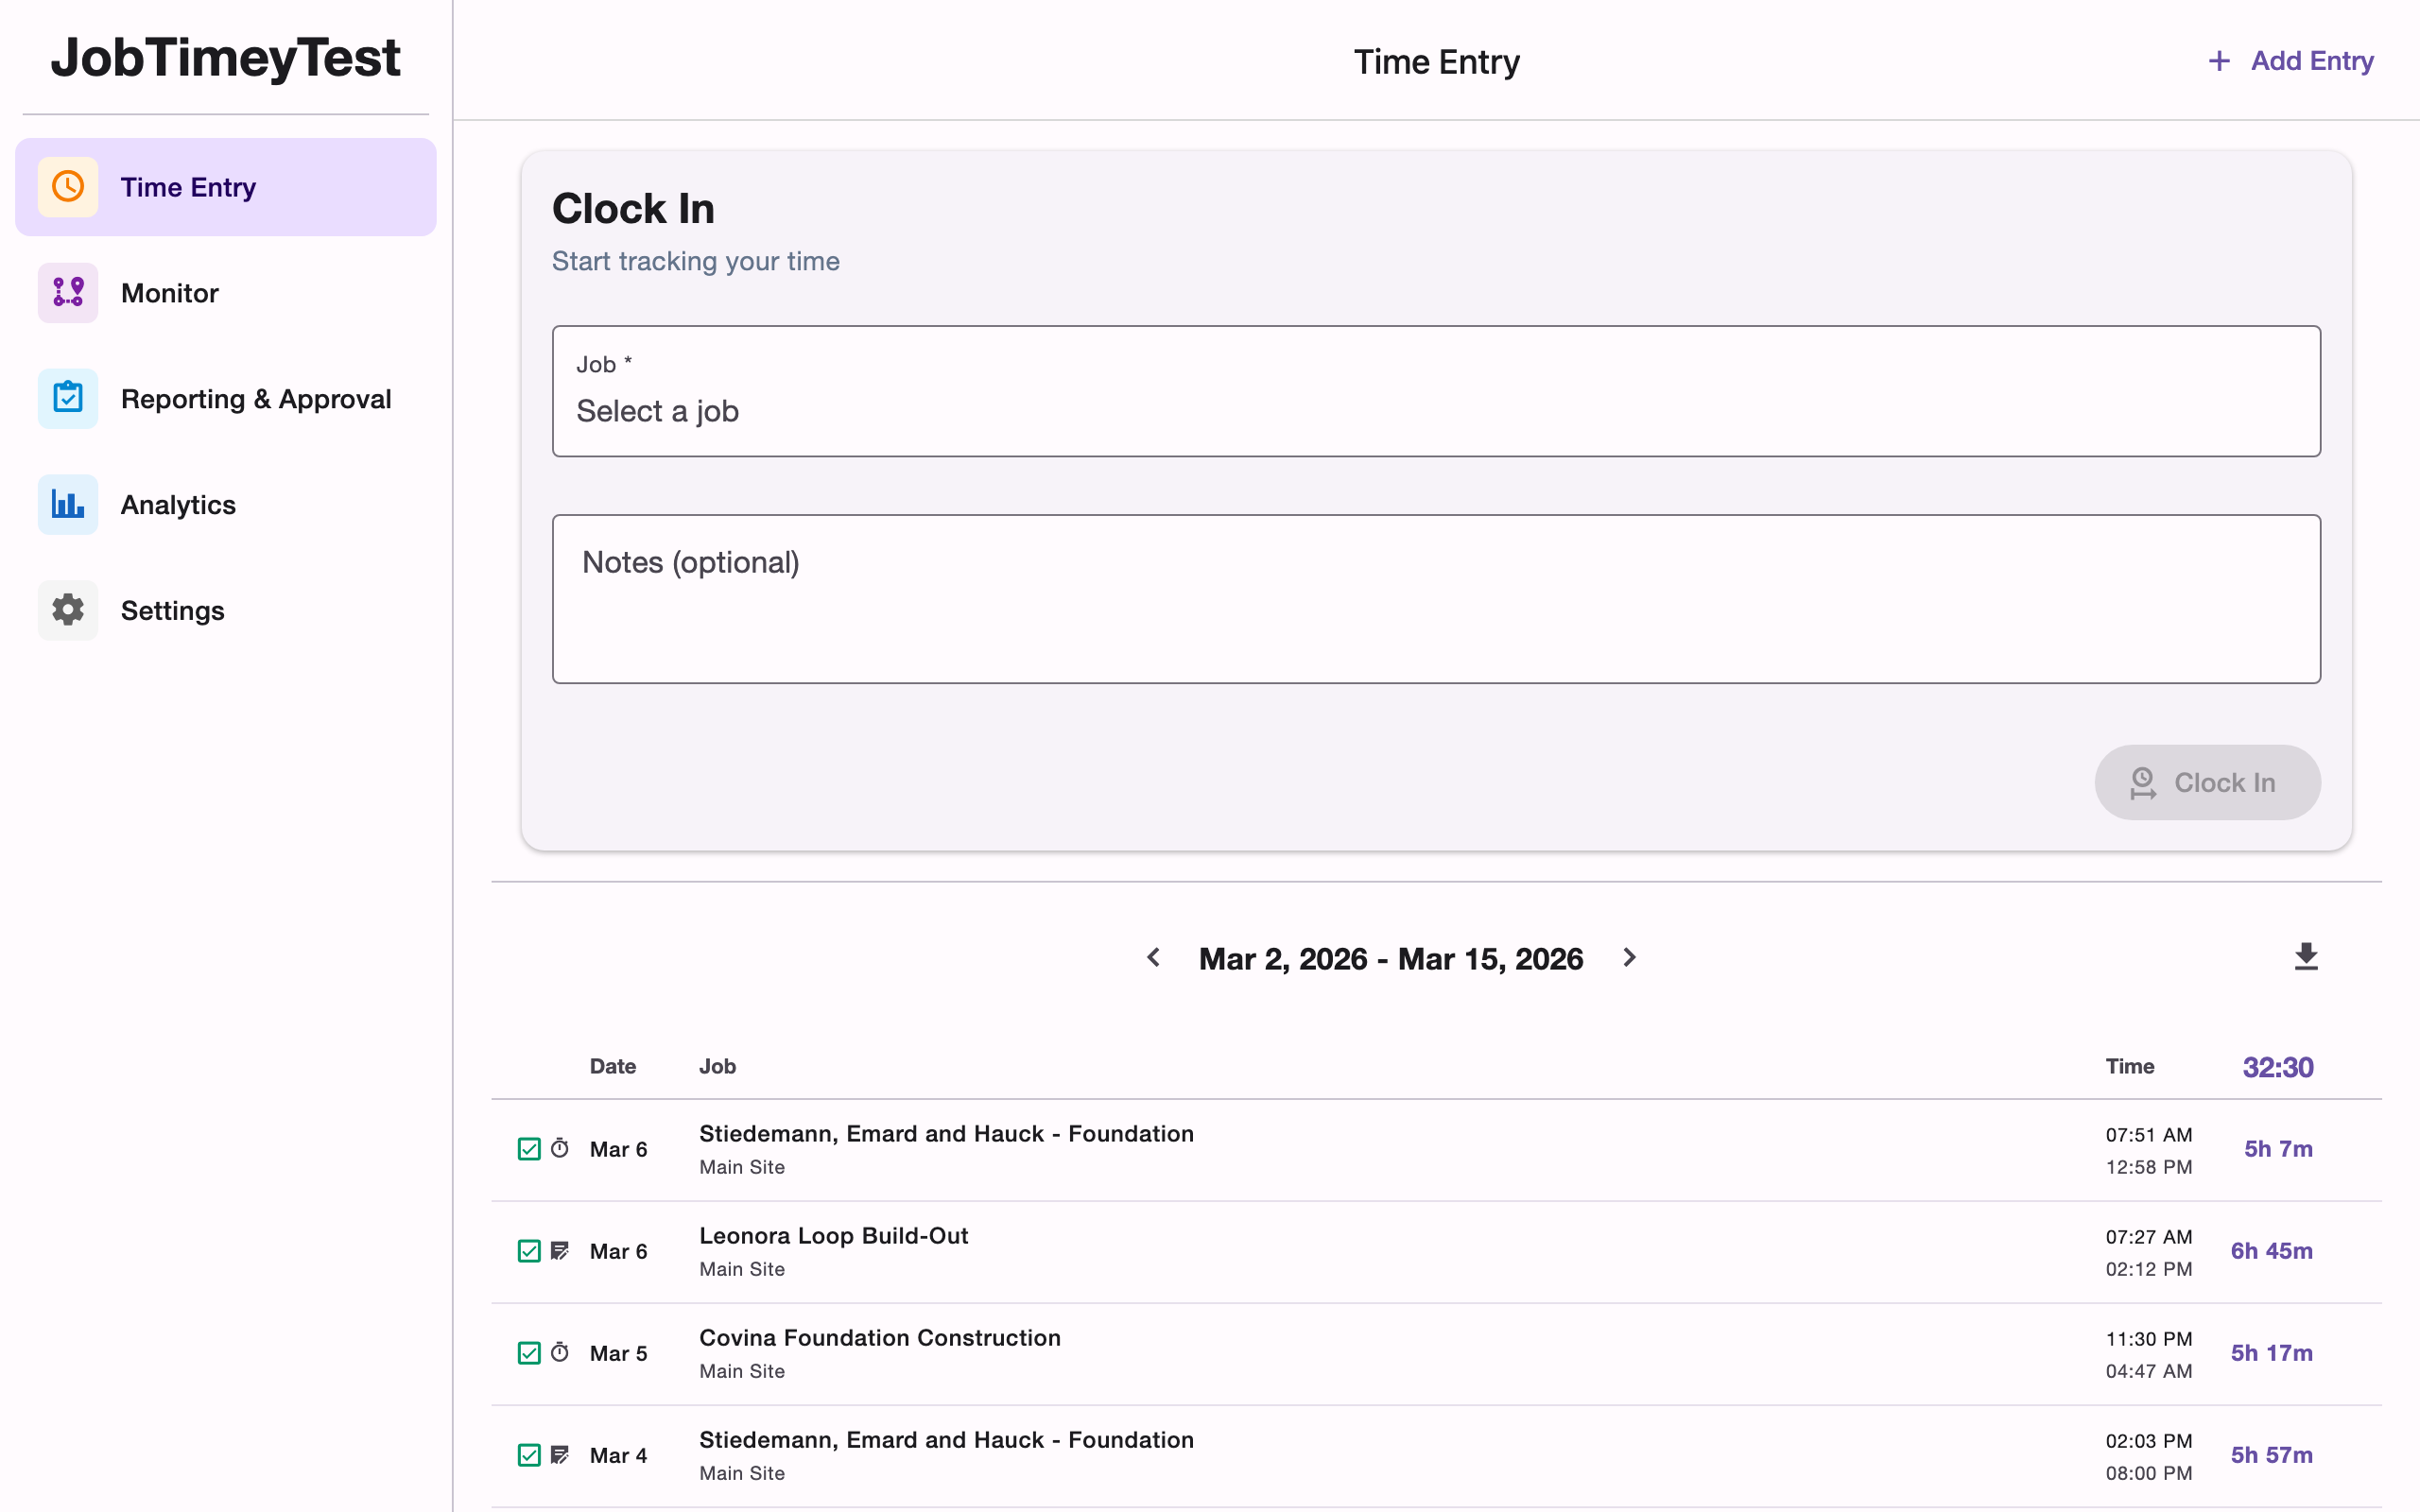The width and height of the screenshot is (2420, 1512).
Task: Click the manual edit icon on Mar 4 entry
Action: click(x=561, y=1455)
